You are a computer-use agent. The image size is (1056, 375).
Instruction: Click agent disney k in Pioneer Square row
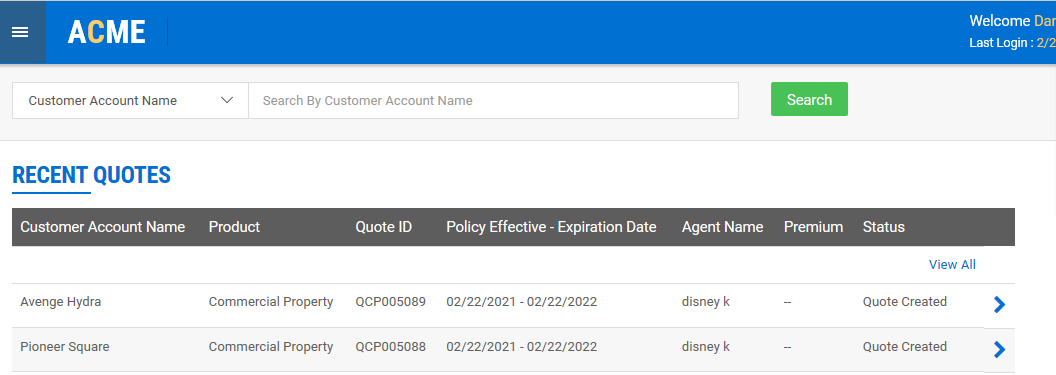pos(706,347)
